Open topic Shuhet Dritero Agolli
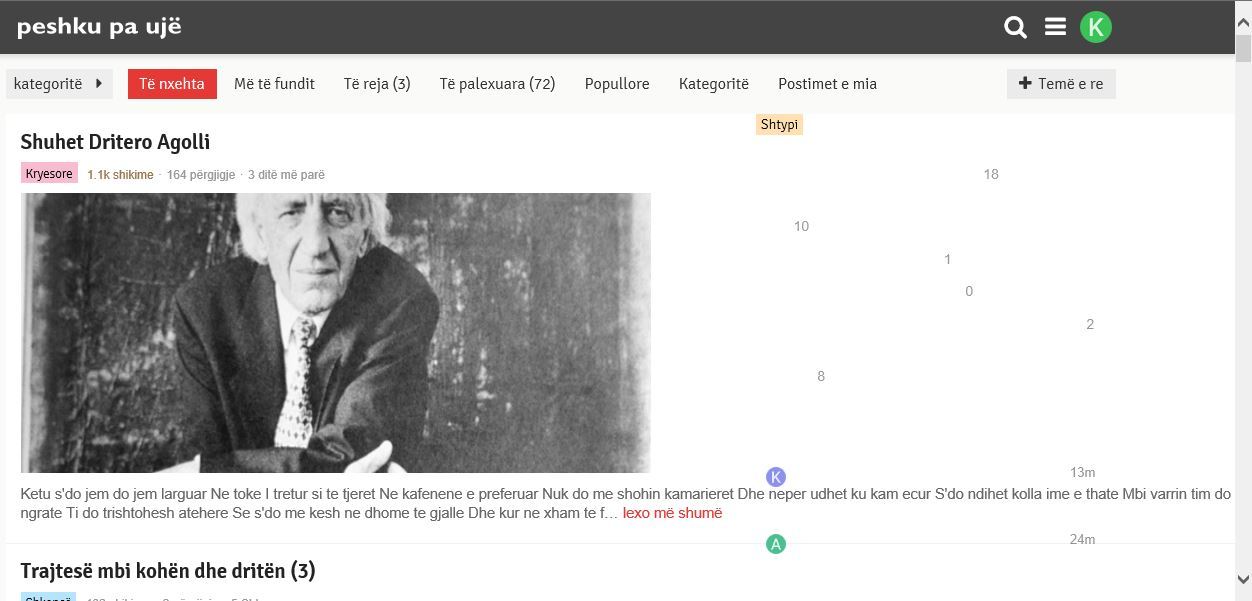Image resolution: width=1252 pixels, height=601 pixels. click(x=115, y=142)
